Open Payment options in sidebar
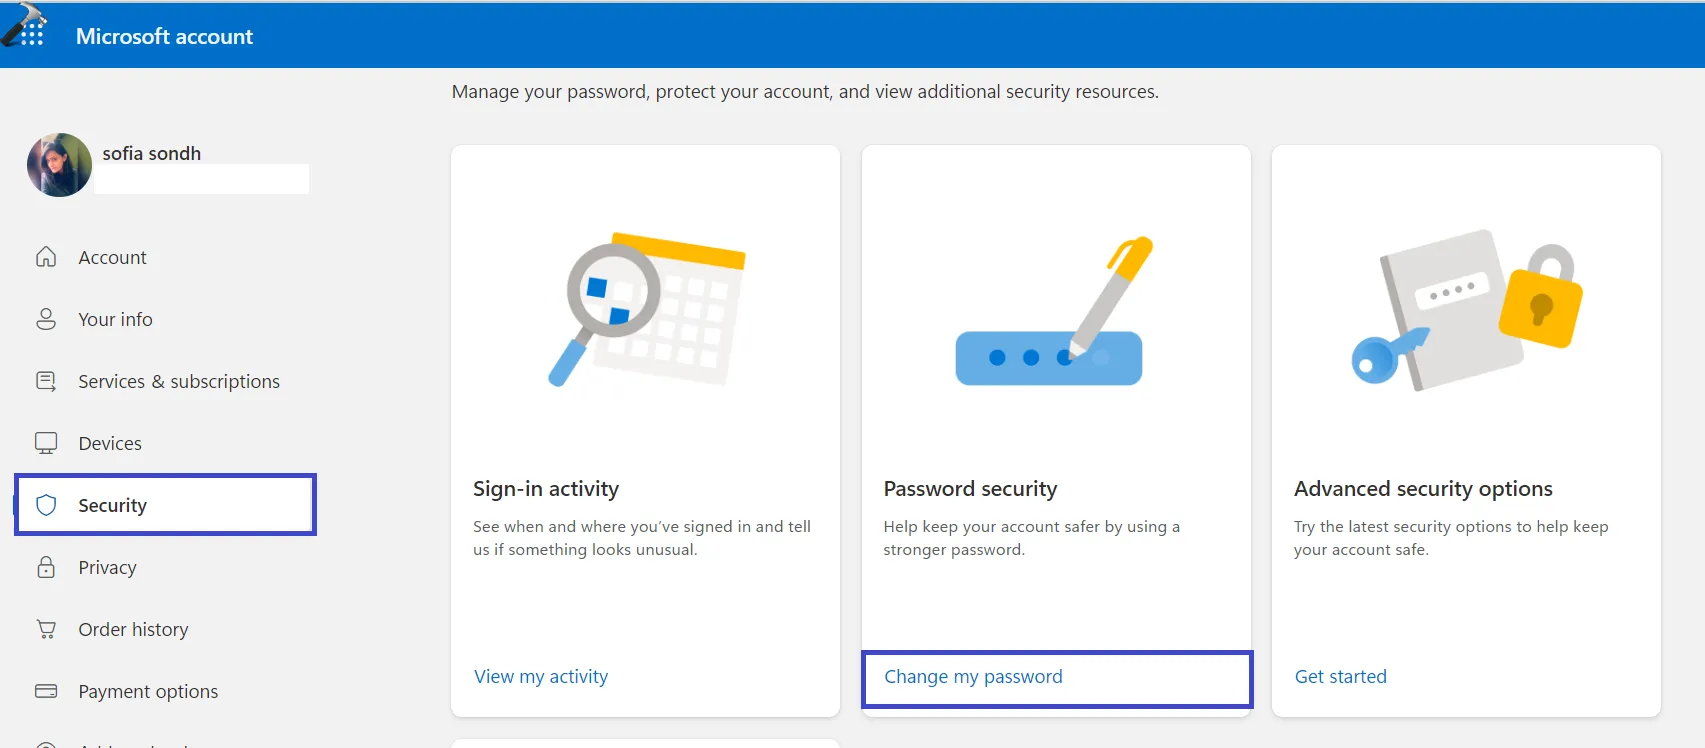 tap(148, 691)
